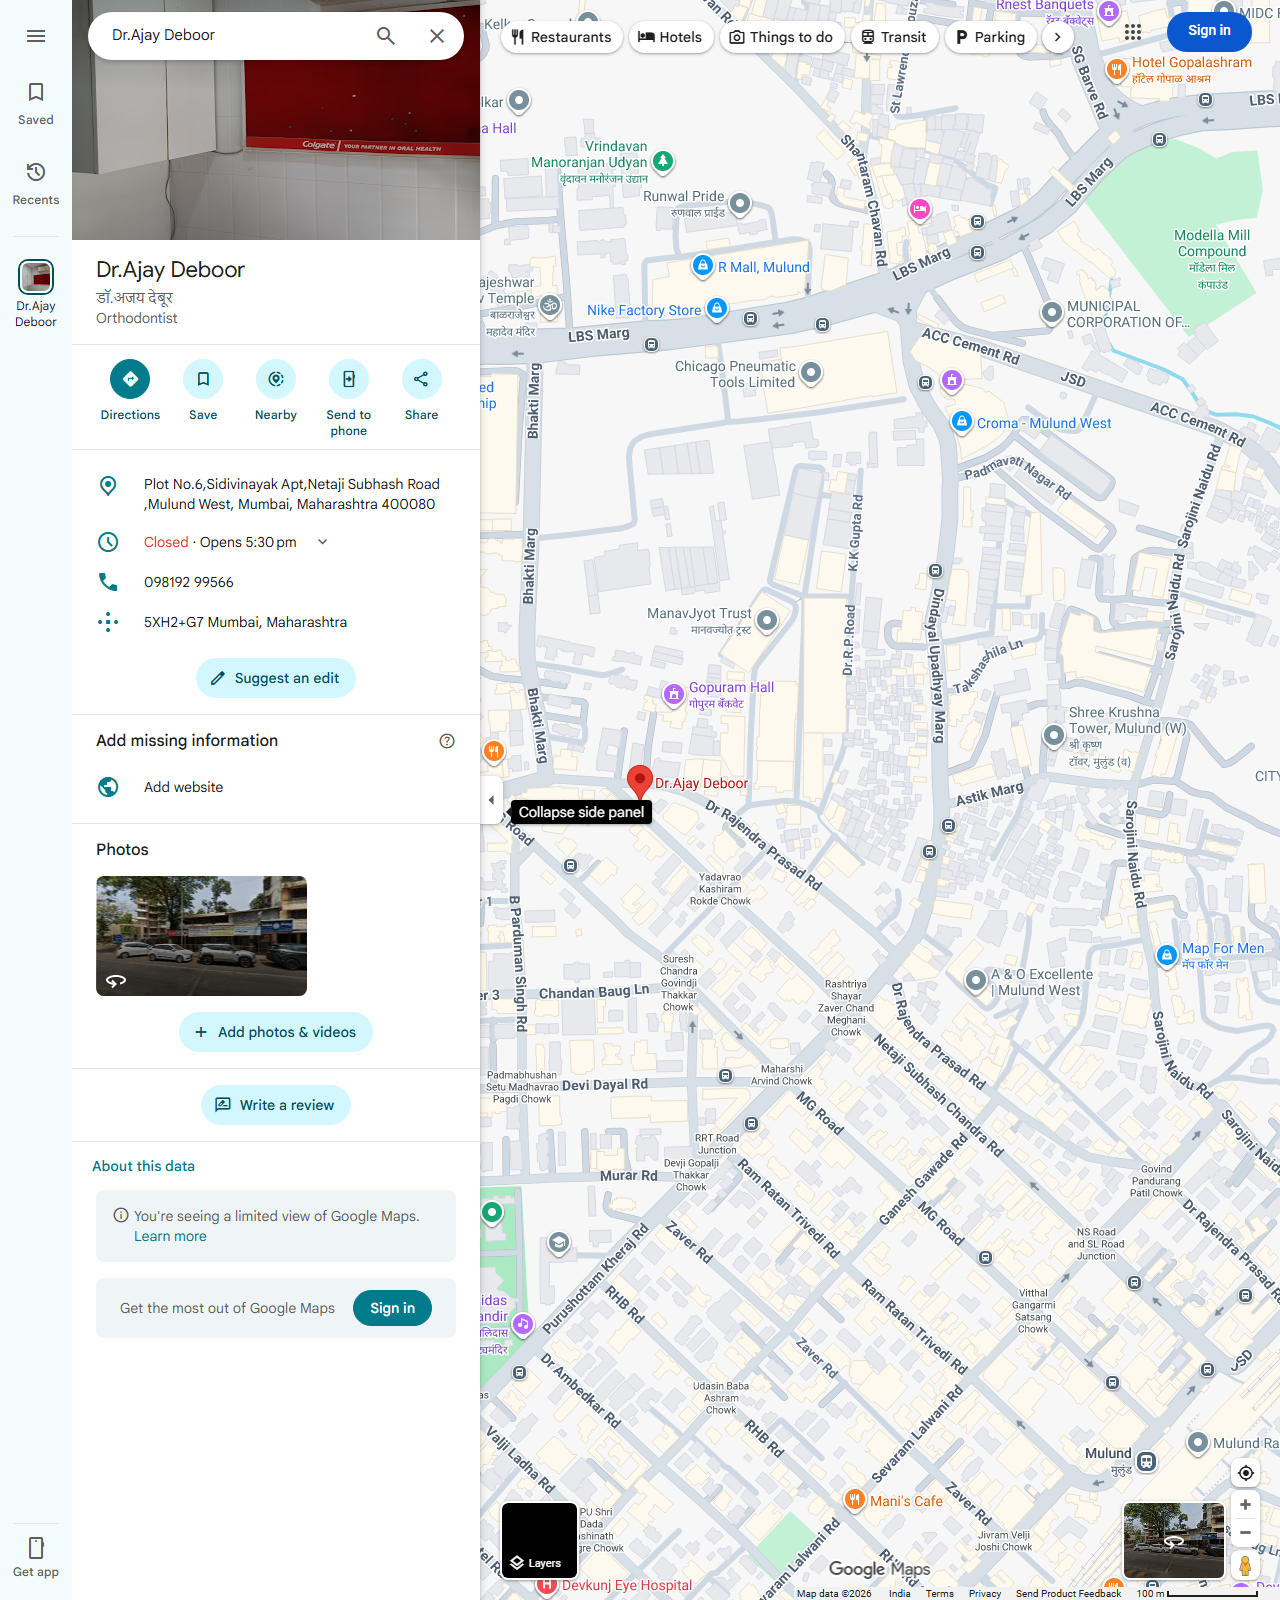The width and height of the screenshot is (1280, 1600).
Task: Click the Map For Men marker
Action: point(1166,955)
